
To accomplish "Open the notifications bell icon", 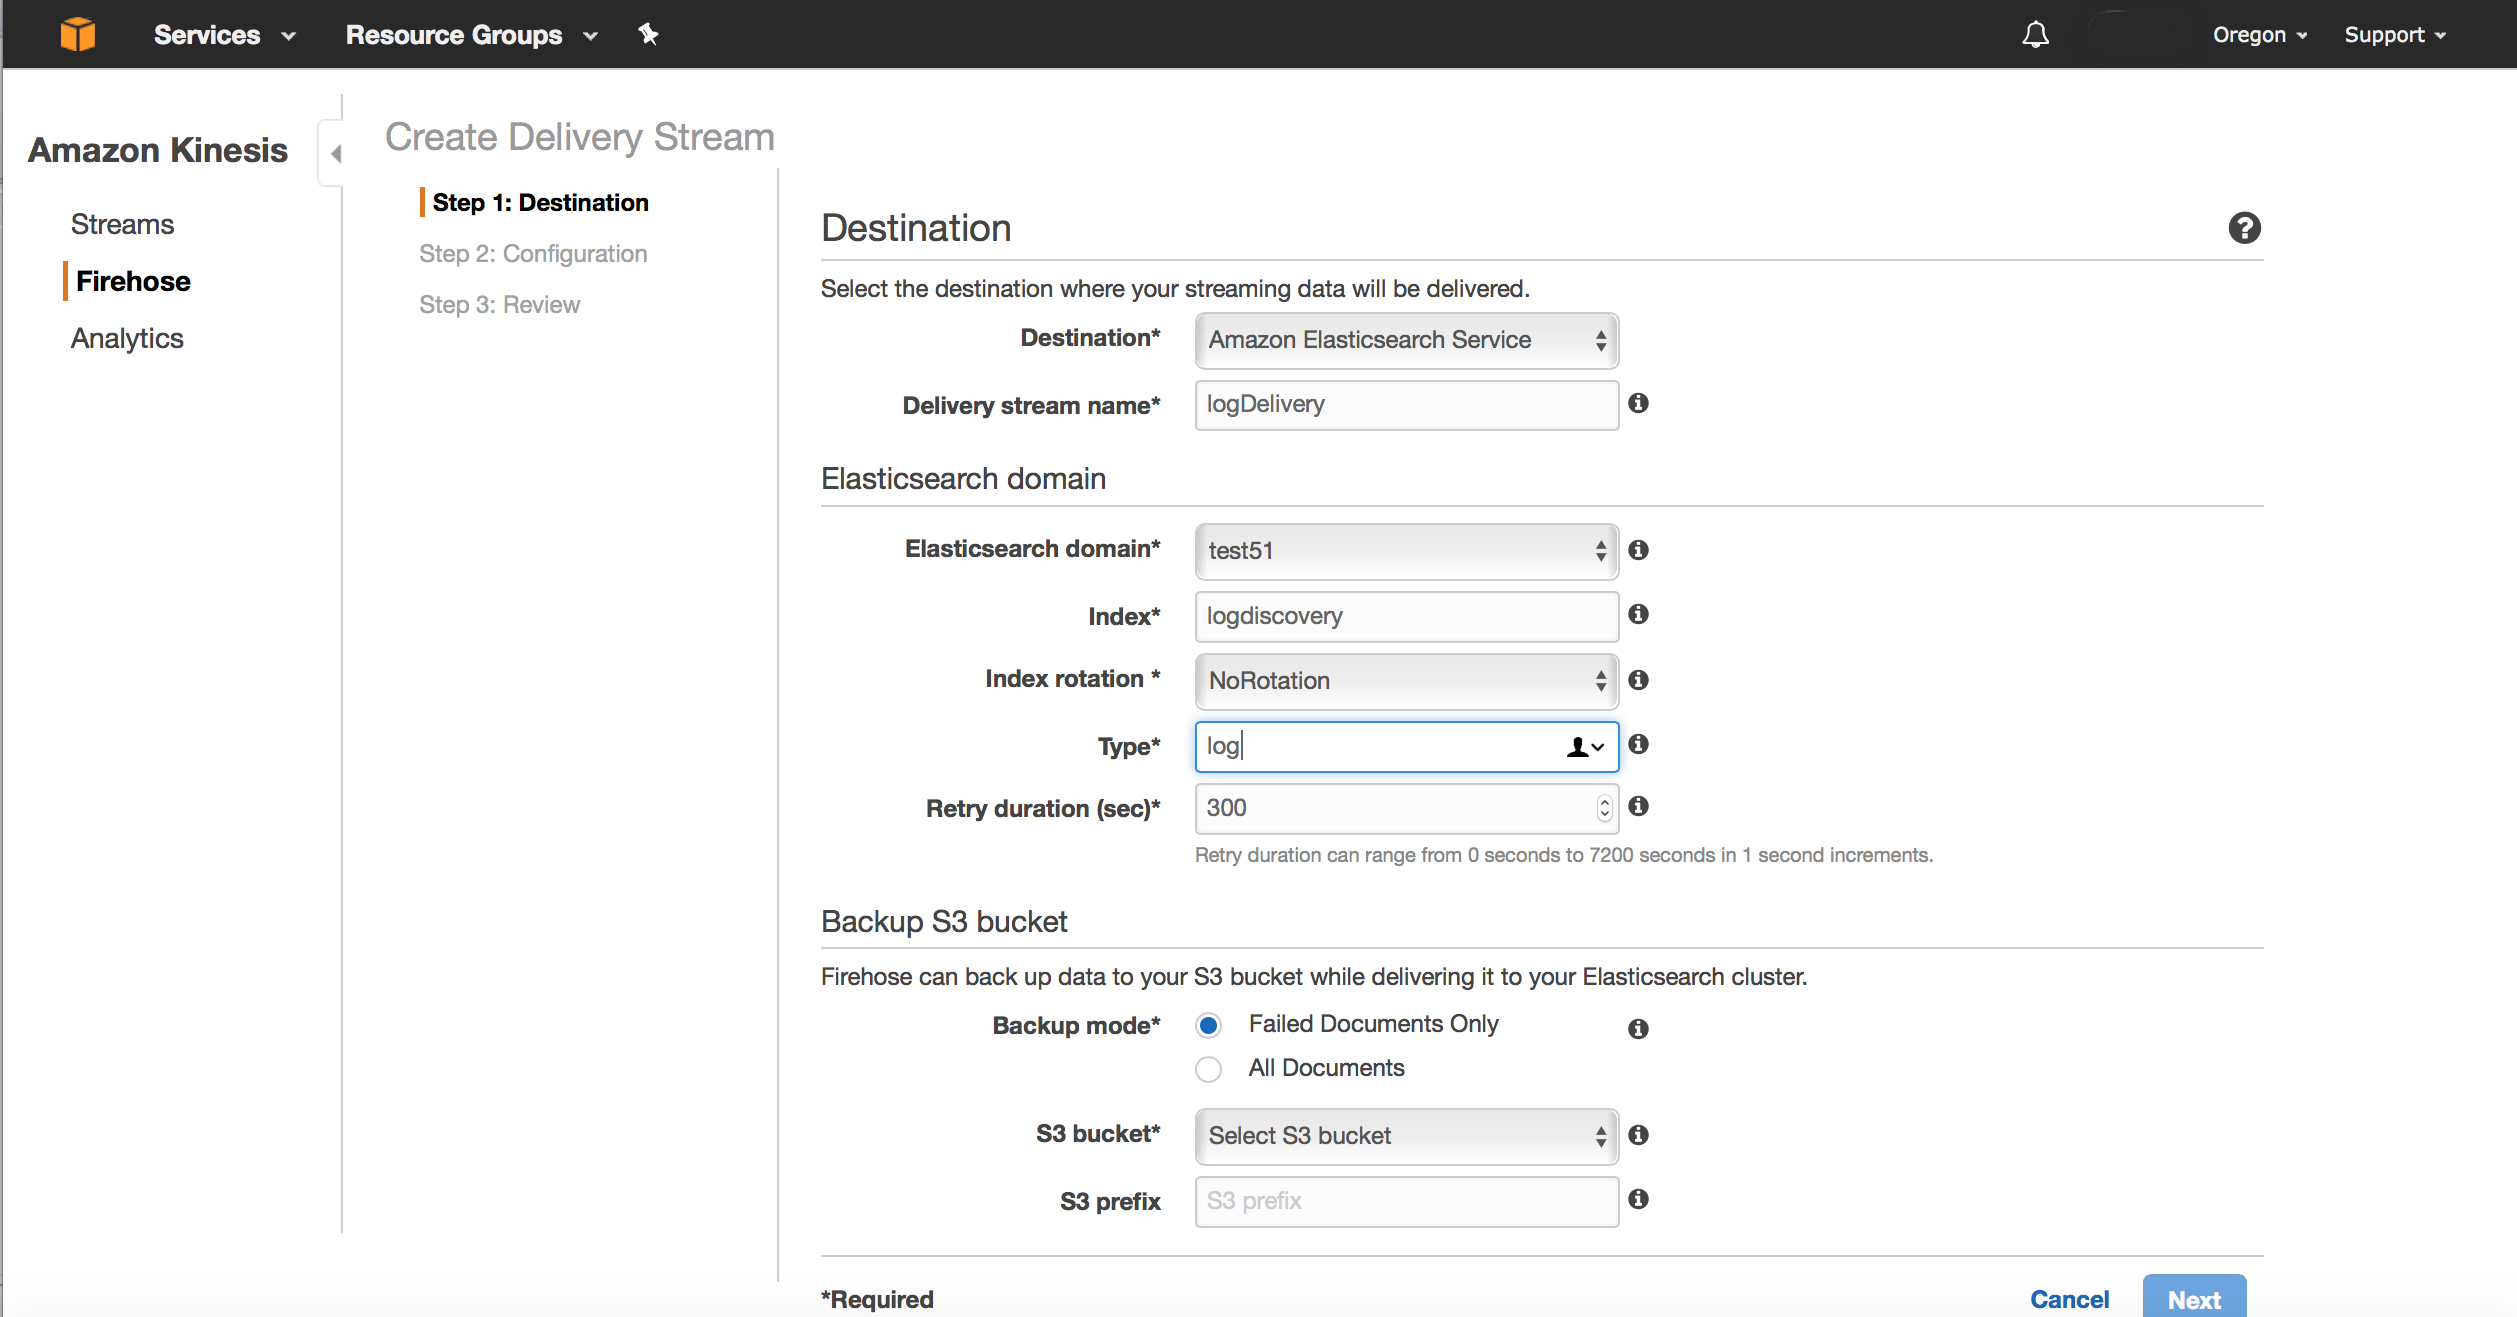I will click(2035, 35).
